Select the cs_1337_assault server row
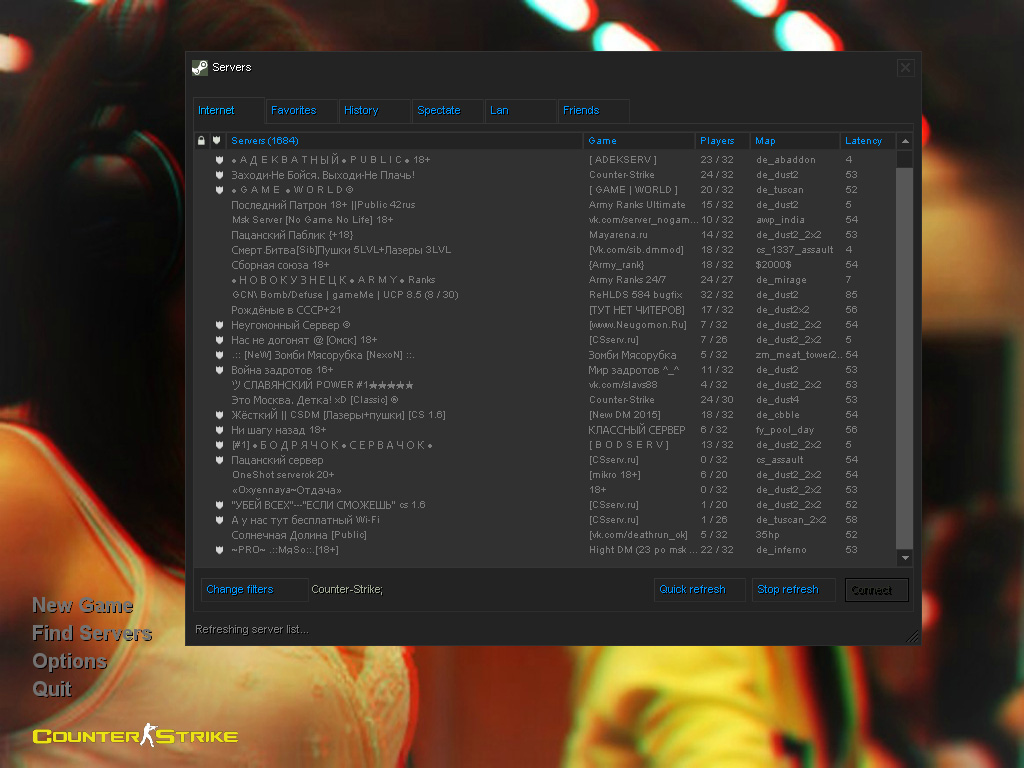Screen dimensions: 1024x768 (x=545, y=250)
